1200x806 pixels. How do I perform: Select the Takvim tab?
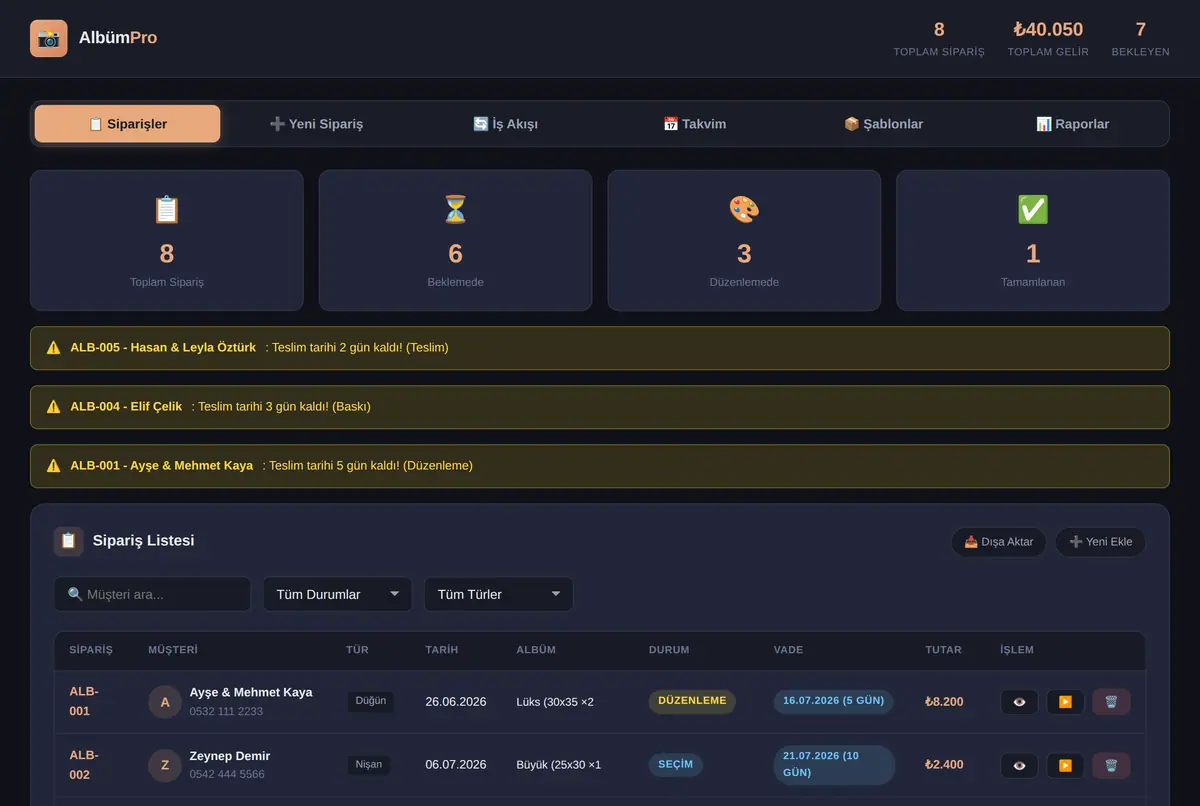coord(694,124)
